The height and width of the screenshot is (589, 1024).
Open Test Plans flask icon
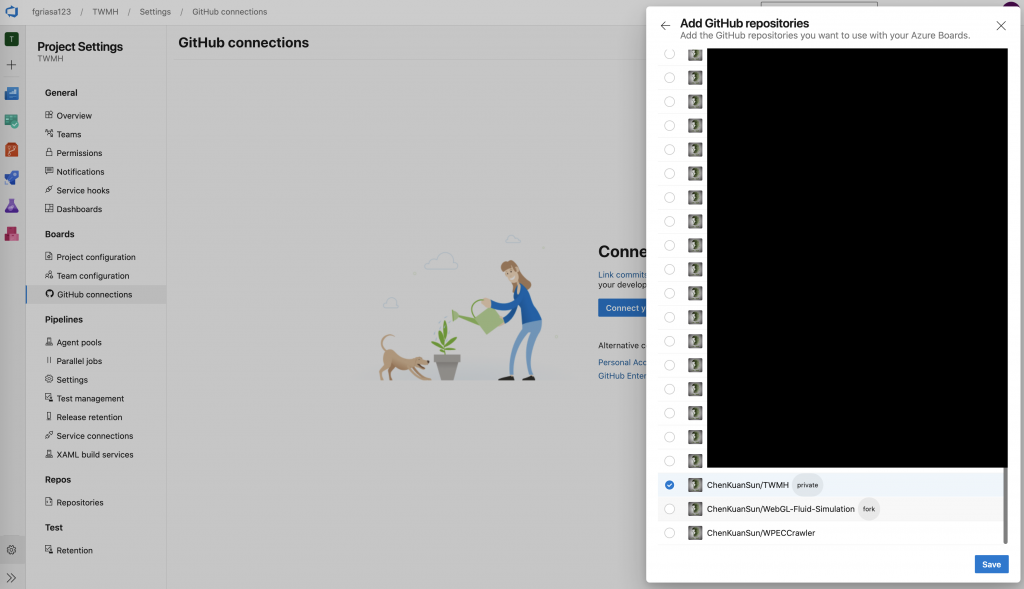click(x=12, y=206)
